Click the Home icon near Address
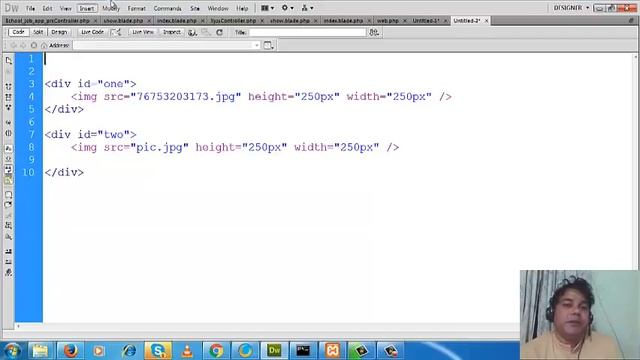This screenshot has height=360, width=640. [44, 45]
